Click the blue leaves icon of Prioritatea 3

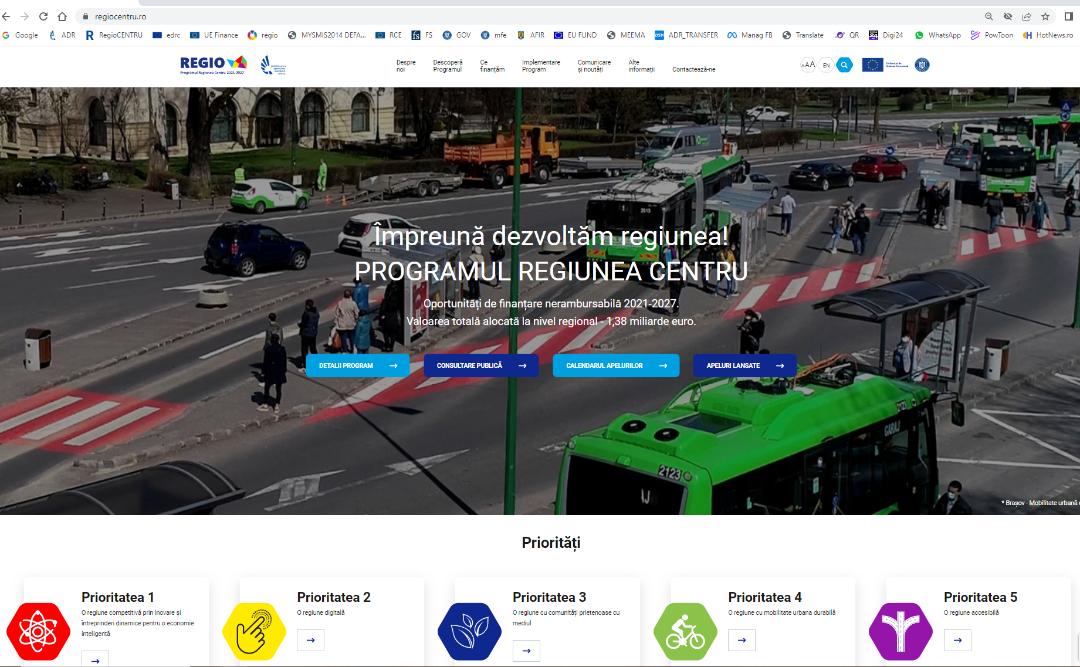click(470, 632)
